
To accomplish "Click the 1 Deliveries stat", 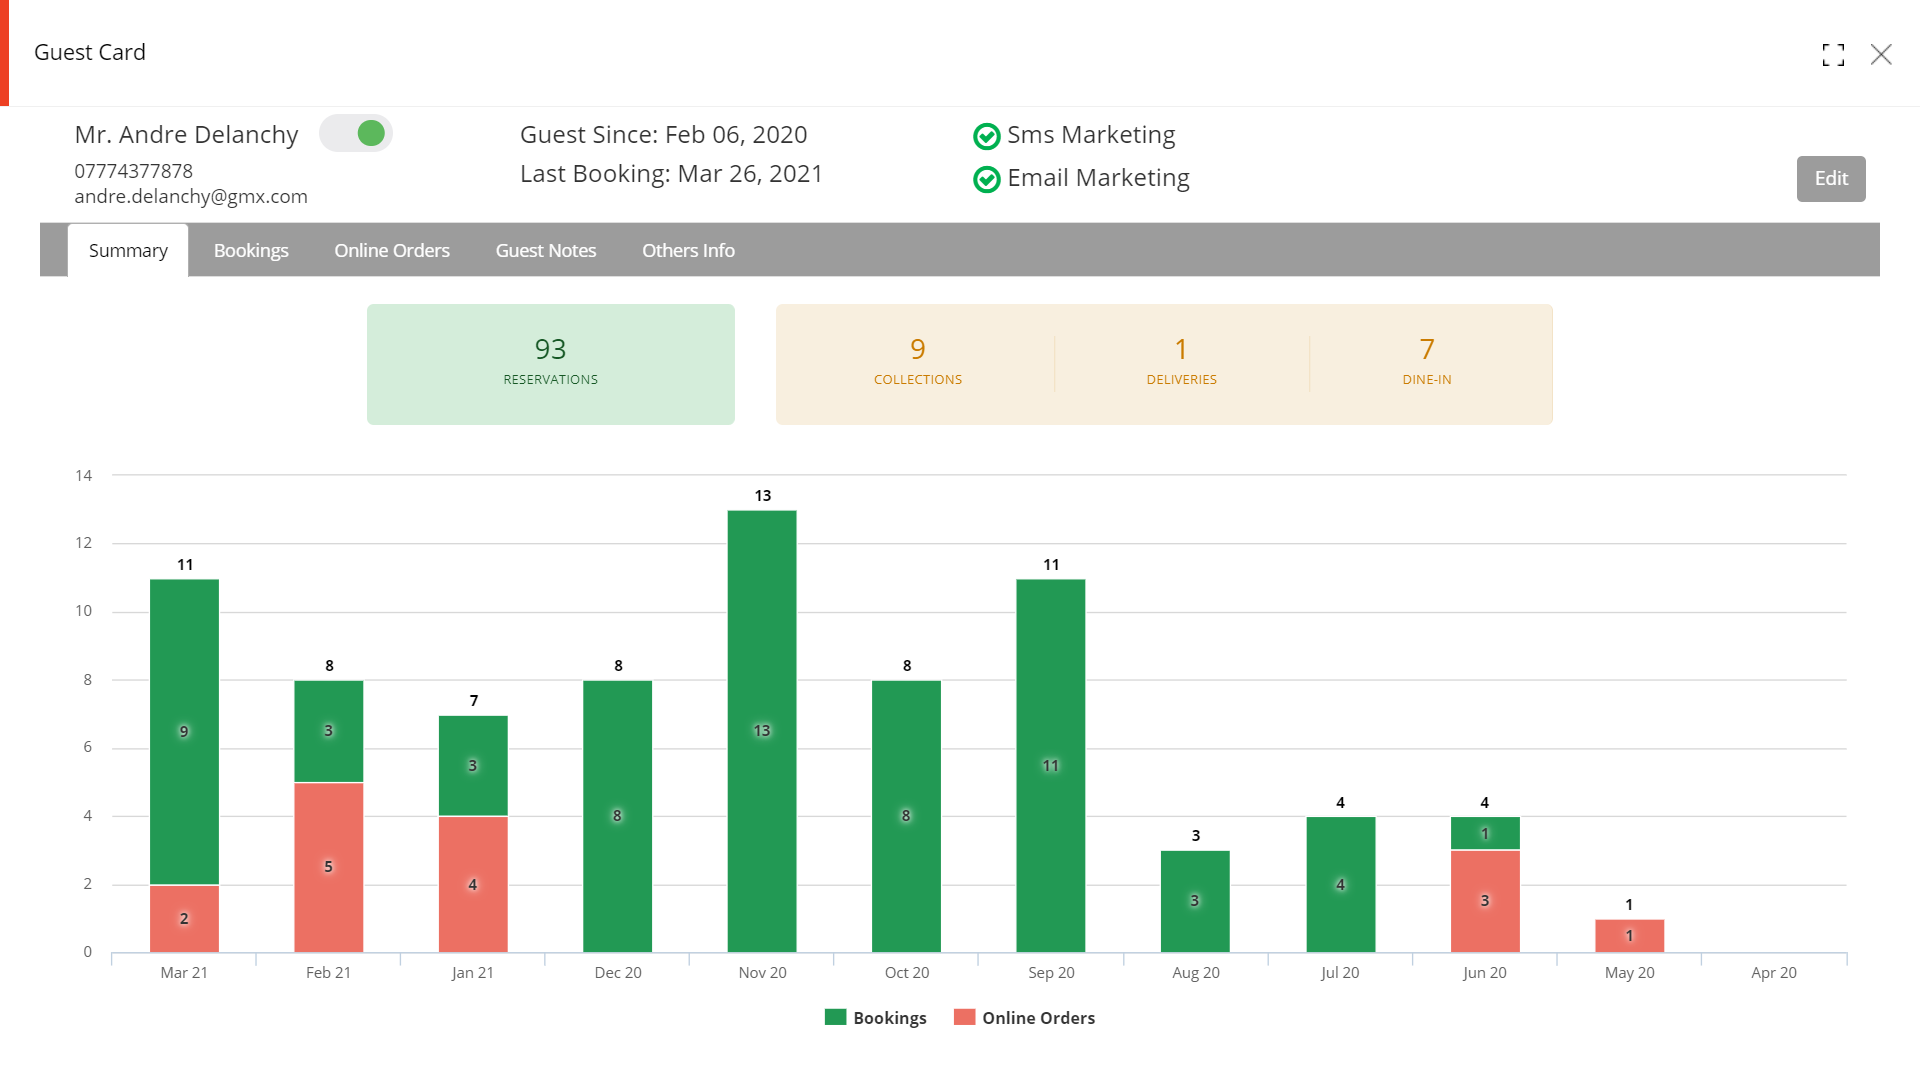I will (x=1182, y=362).
